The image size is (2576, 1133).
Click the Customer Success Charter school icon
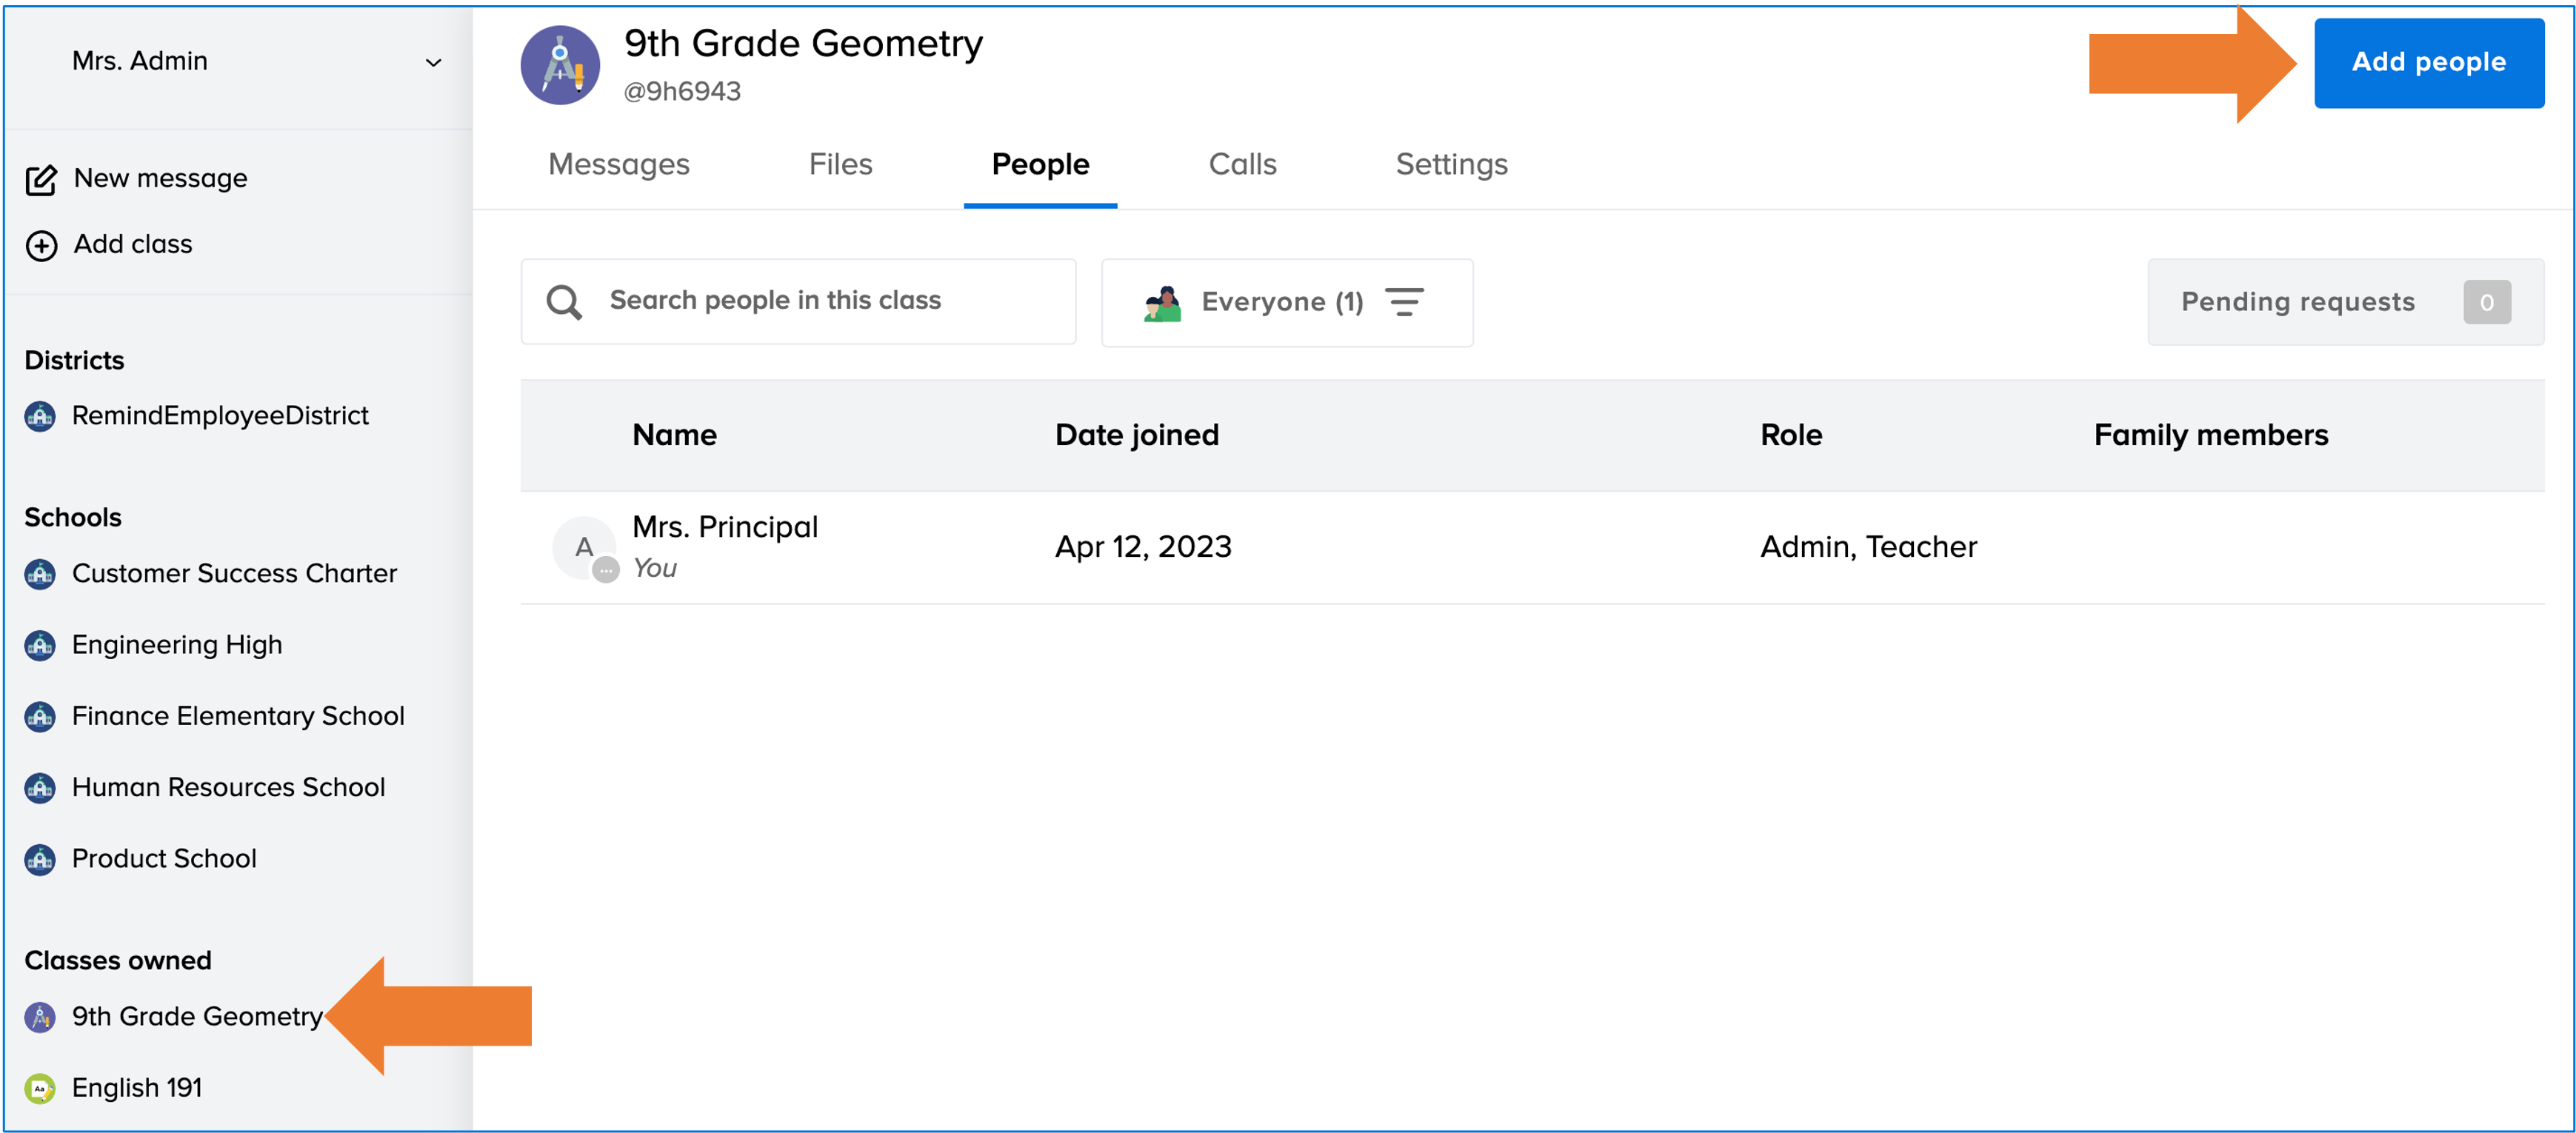pyautogui.click(x=40, y=574)
